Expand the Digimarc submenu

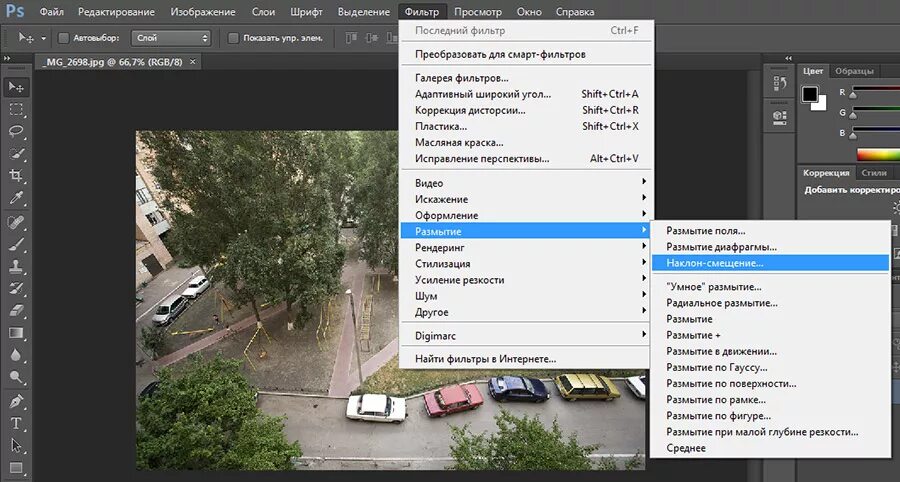pos(526,336)
